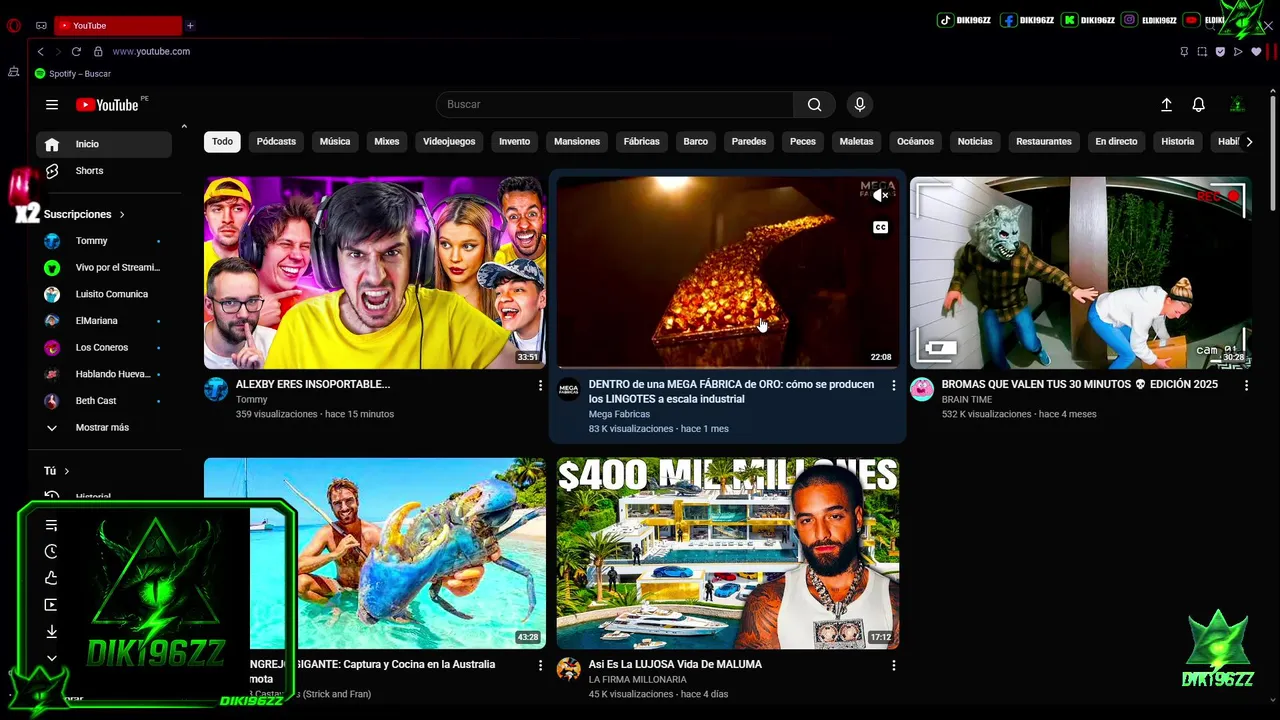The image size is (1280, 720).
Task: Select the Pódcasts filter chip
Action: tap(276, 142)
